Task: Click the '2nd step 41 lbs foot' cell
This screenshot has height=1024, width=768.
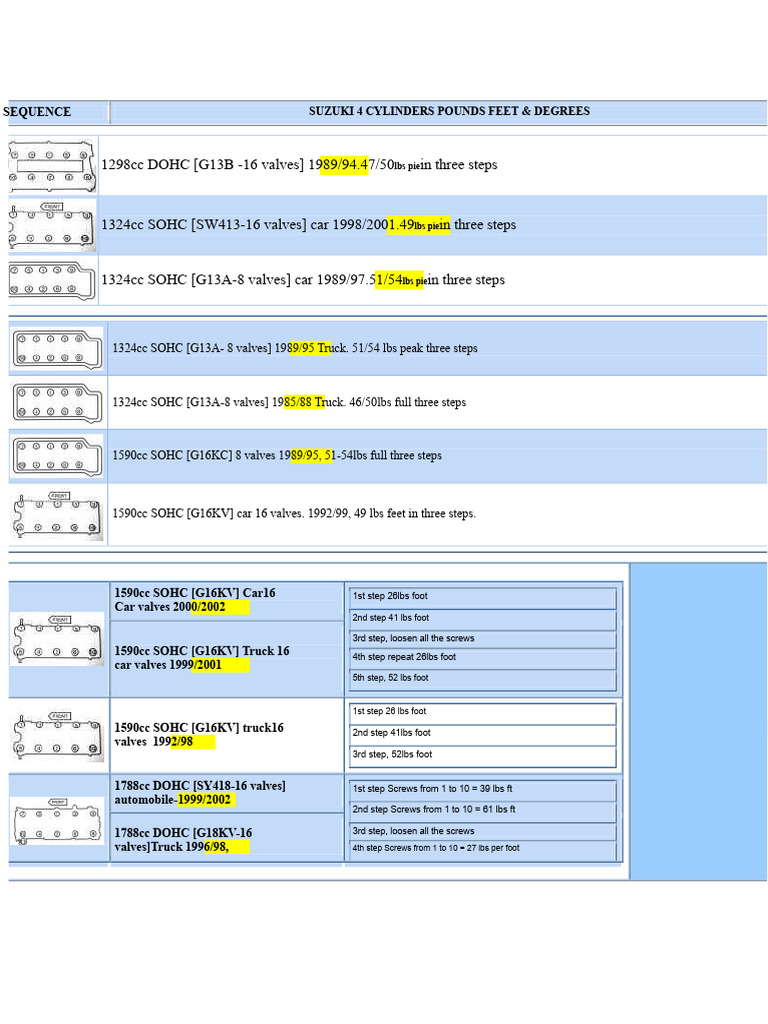Action: point(483,618)
